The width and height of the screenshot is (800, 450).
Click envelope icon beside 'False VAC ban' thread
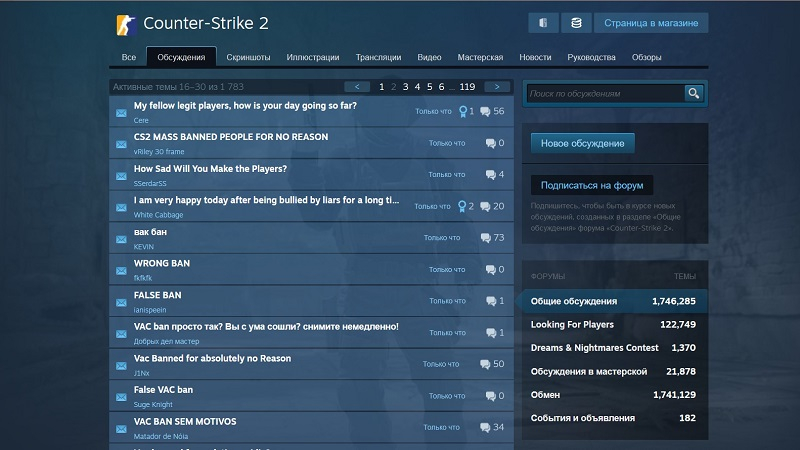coord(121,396)
